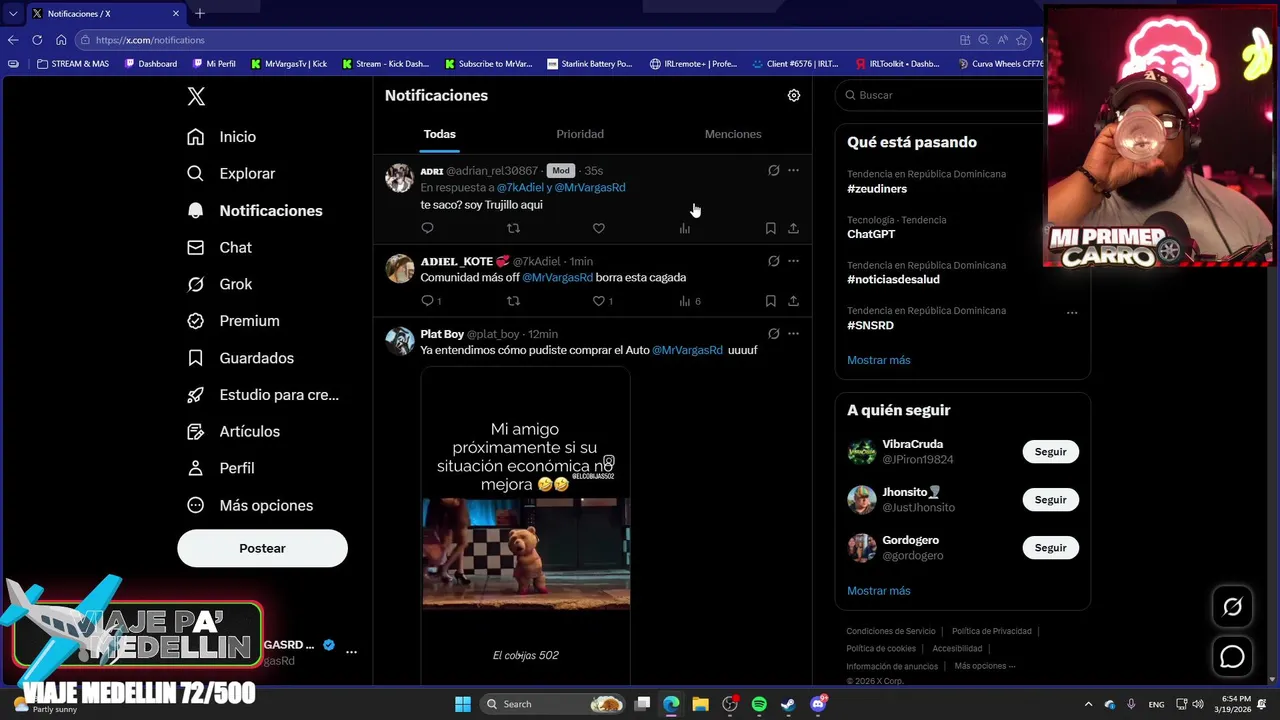Viewport: 1280px width, 720px height.
Task: Open Explorar in the sidebar
Action: pos(231,173)
